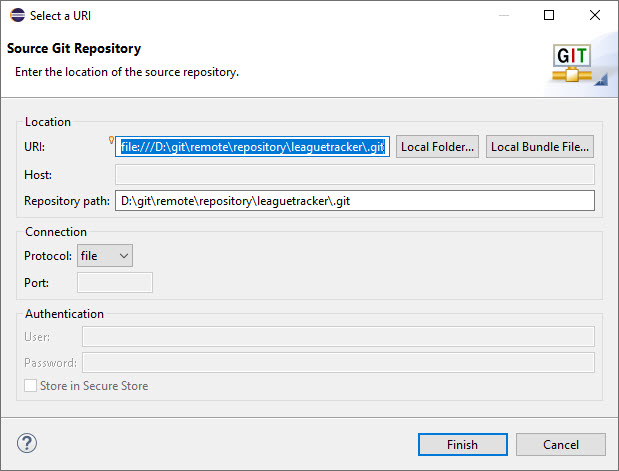Click the Port input field
619x471 pixels.
pos(115,282)
